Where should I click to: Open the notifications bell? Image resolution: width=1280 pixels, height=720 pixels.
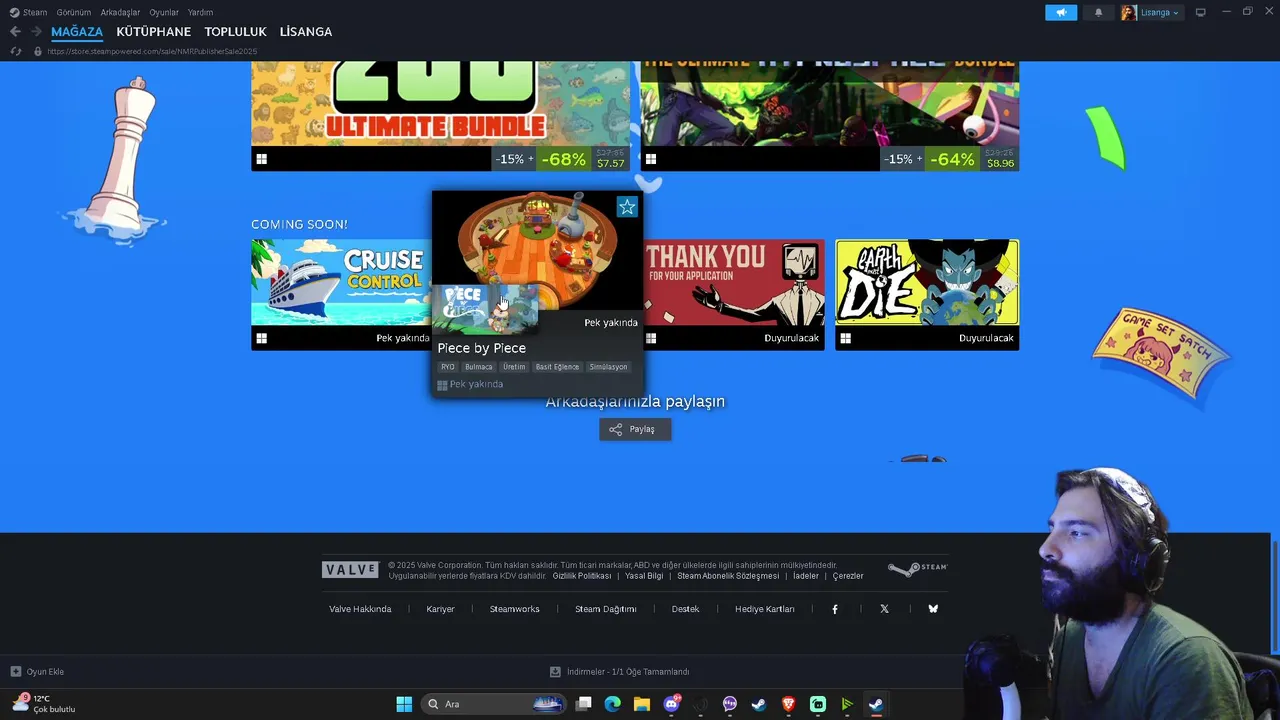pos(1098,12)
